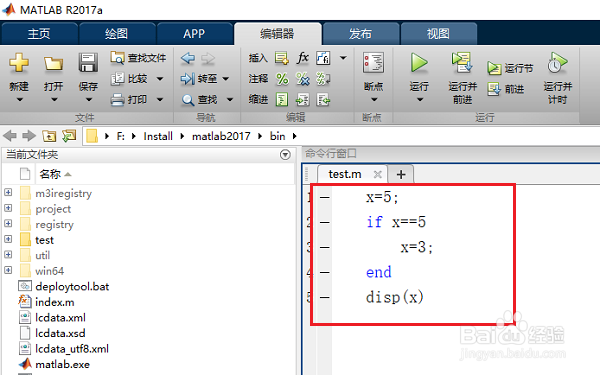Go back with blue left arrow in 导航
The width and height of the screenshot is (600, 375).
click(x=188, y=58)
